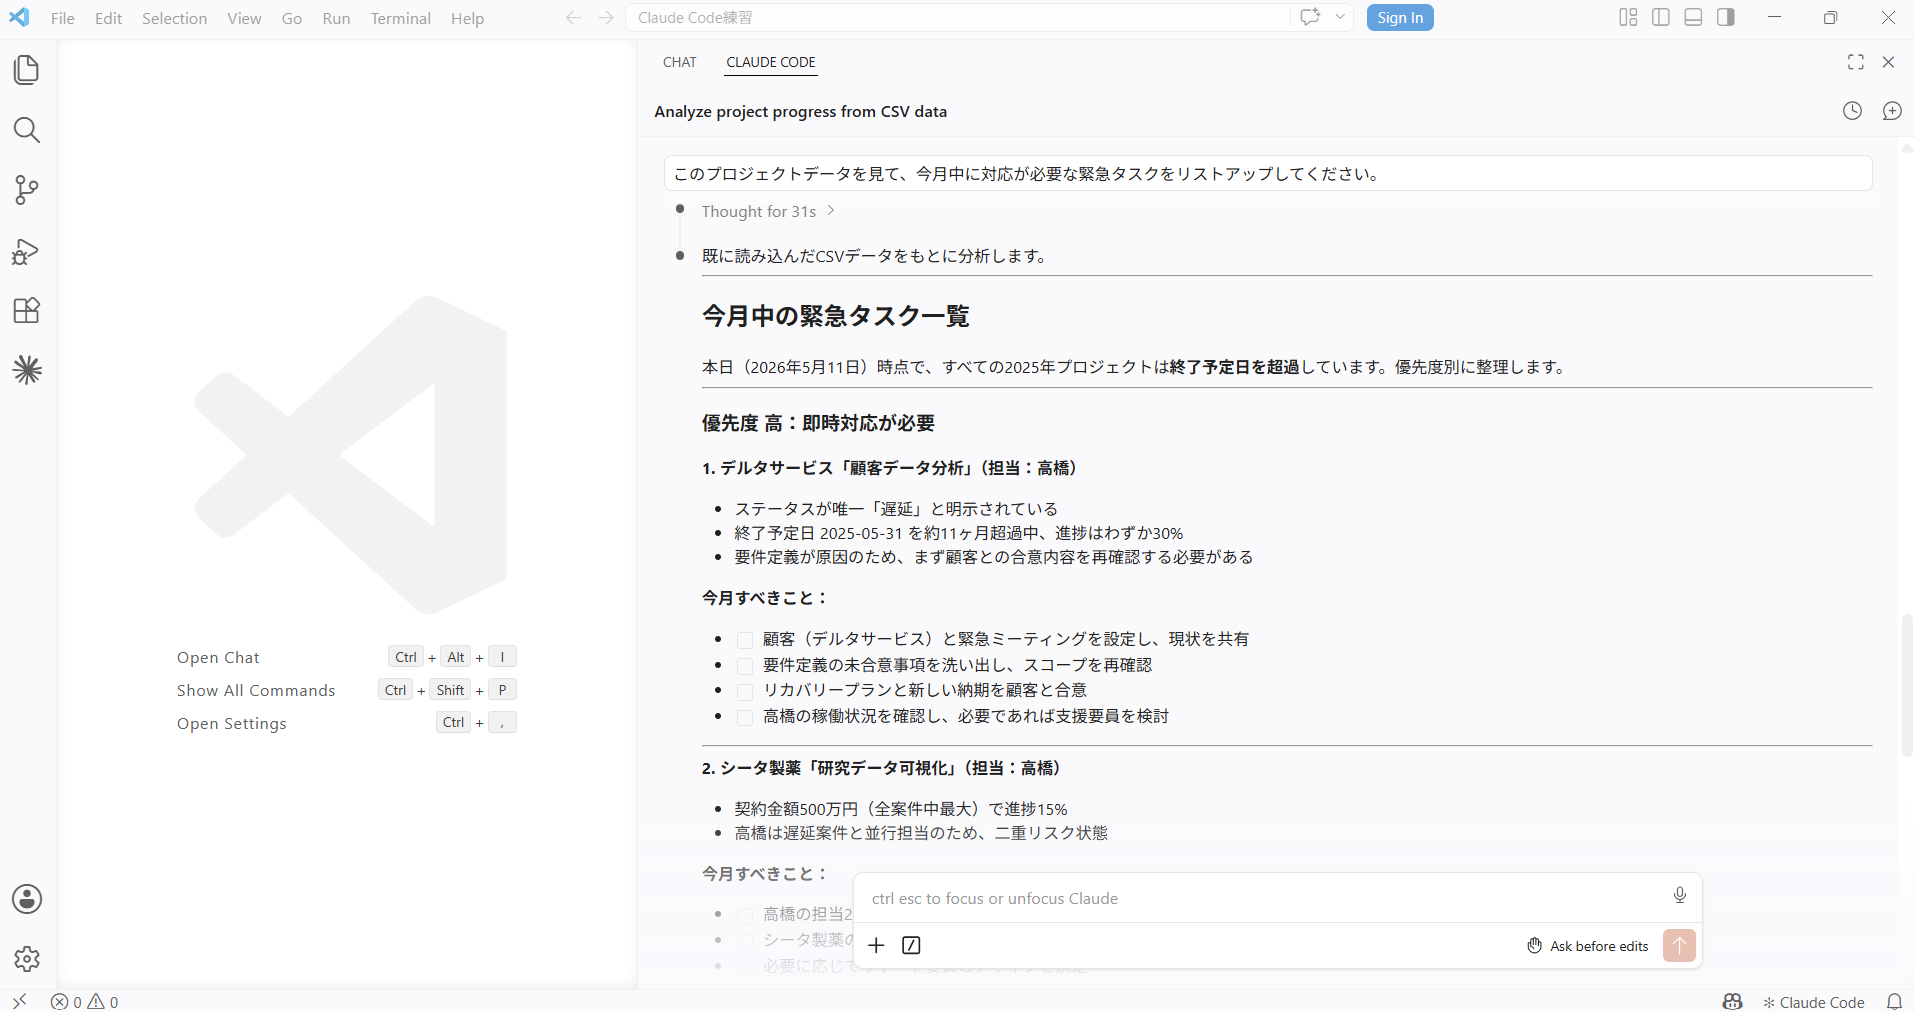Open the Source Control view
1915x1012 pixels.
tap(27, 190)
